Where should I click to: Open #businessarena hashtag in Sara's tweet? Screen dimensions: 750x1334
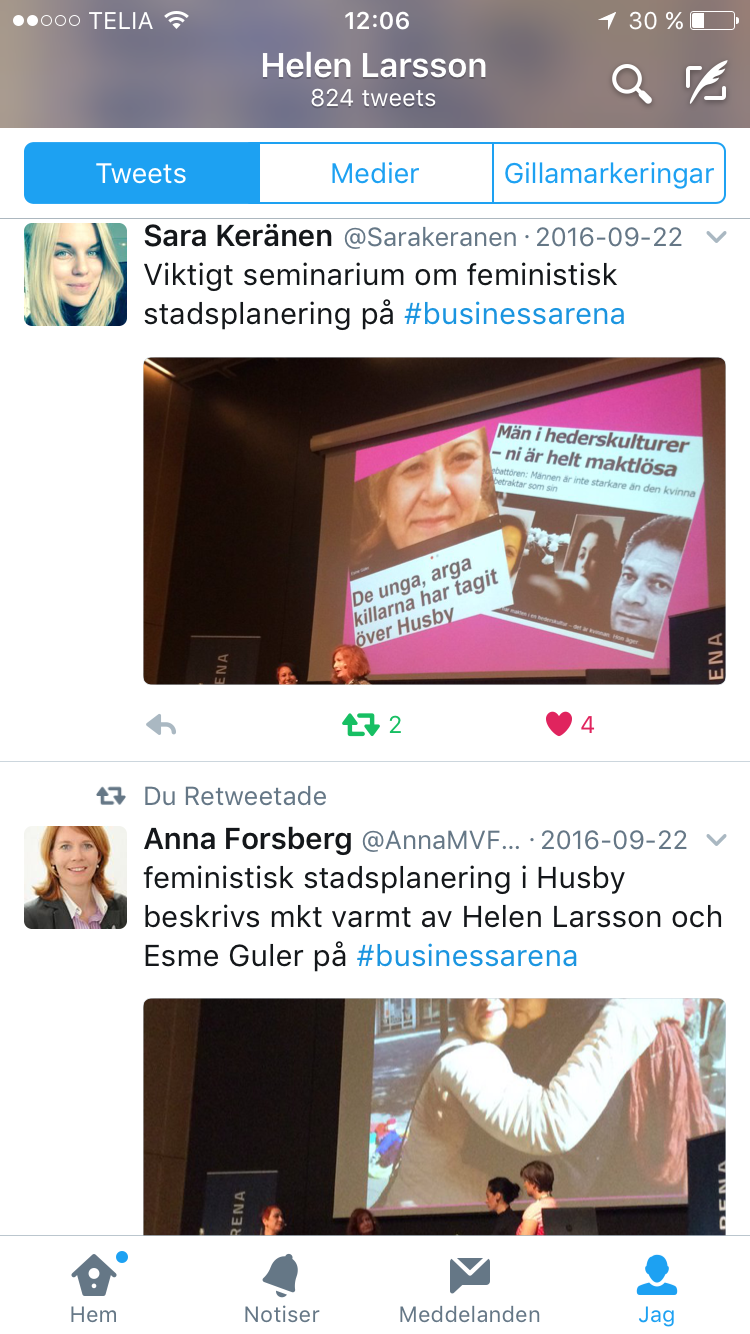(515, 314)
